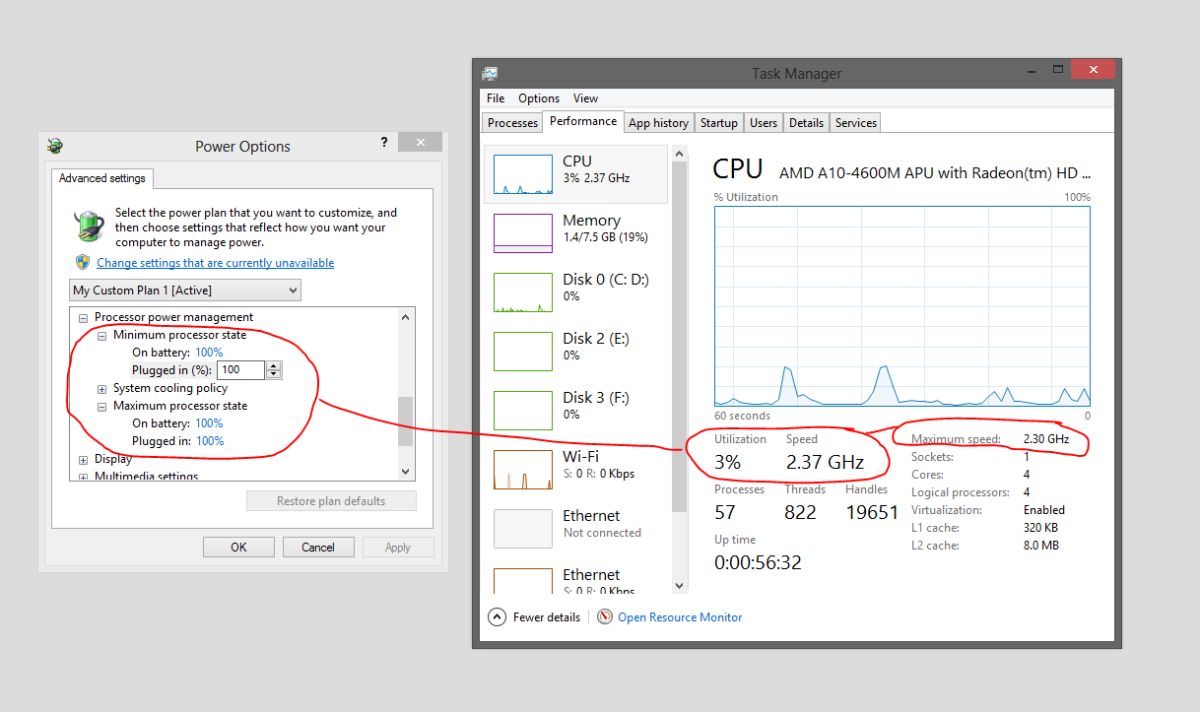Viewport: 1200px width, 712px height.
Task: Select the CPU graph thumbnail in sidebar
Action: coord(523,174)
